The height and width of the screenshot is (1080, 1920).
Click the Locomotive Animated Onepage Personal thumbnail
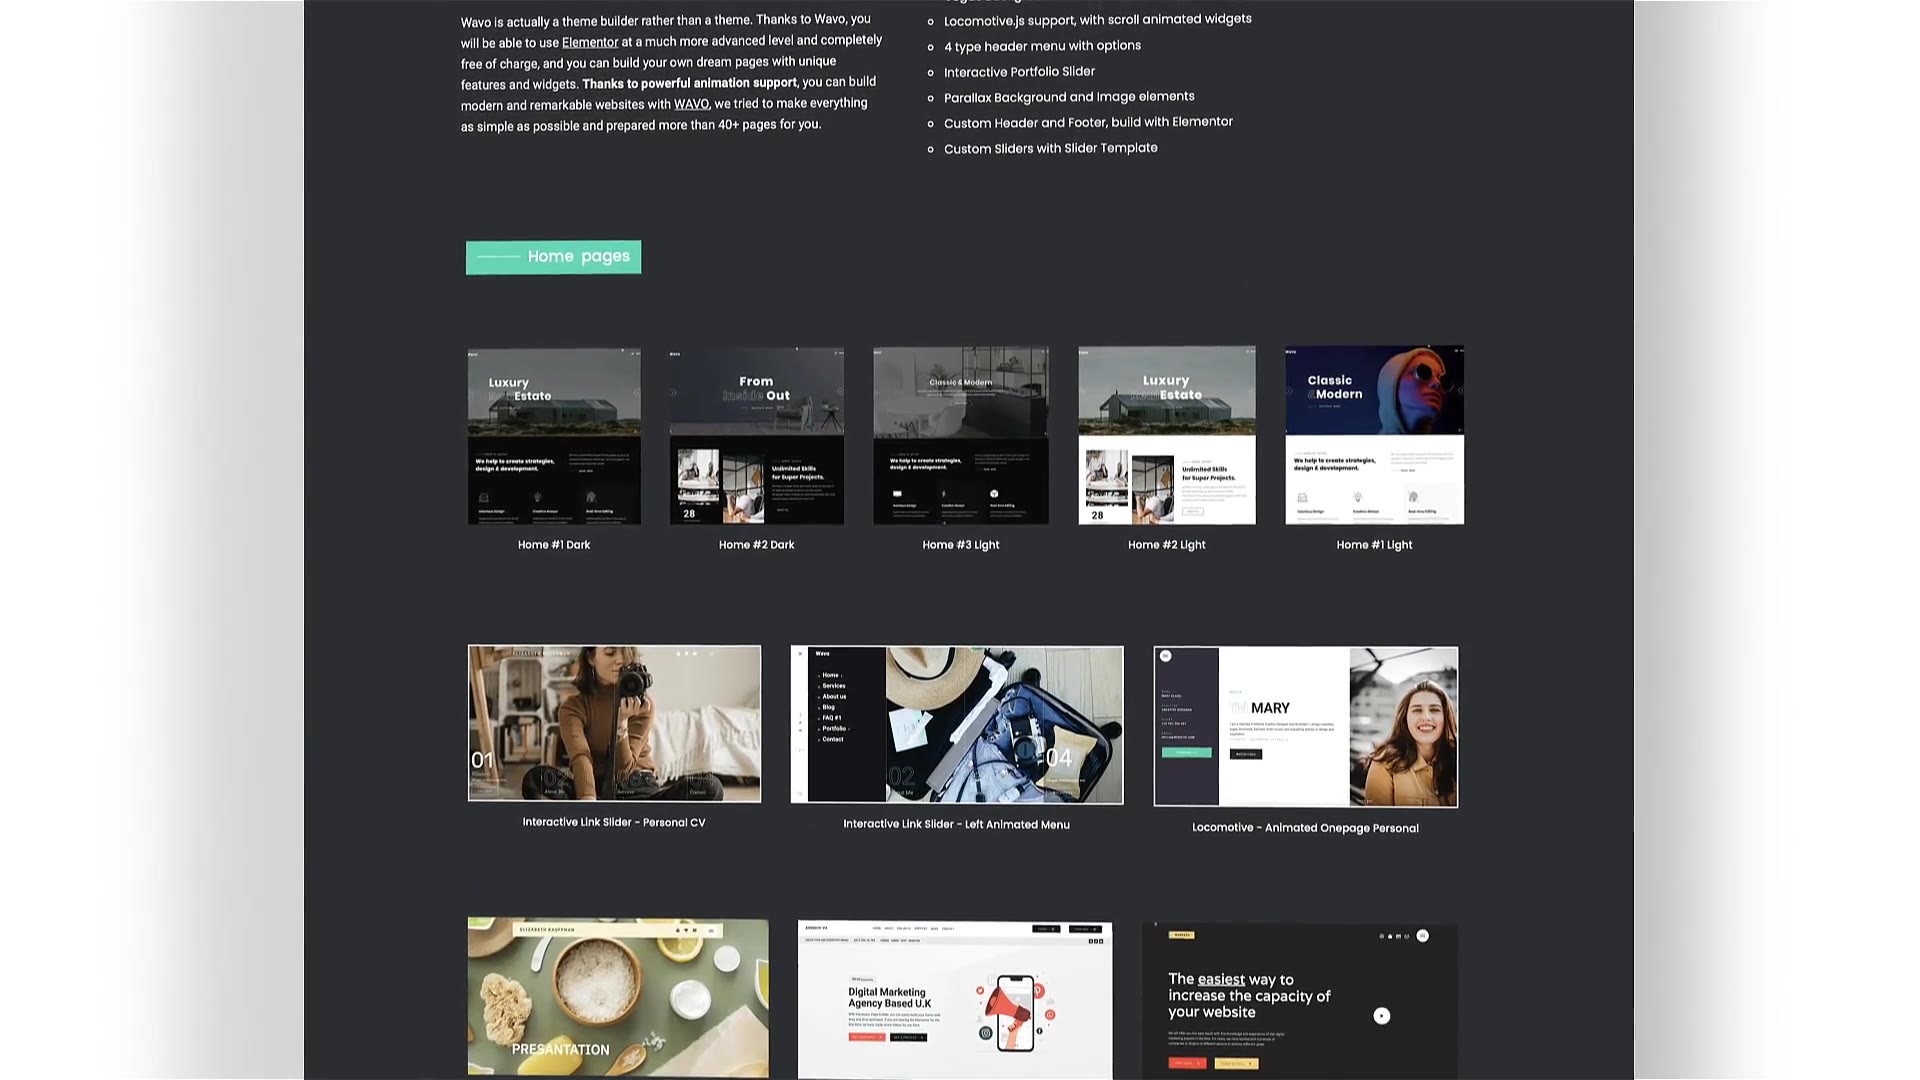pyautogui.click(x=1304, y=725)
